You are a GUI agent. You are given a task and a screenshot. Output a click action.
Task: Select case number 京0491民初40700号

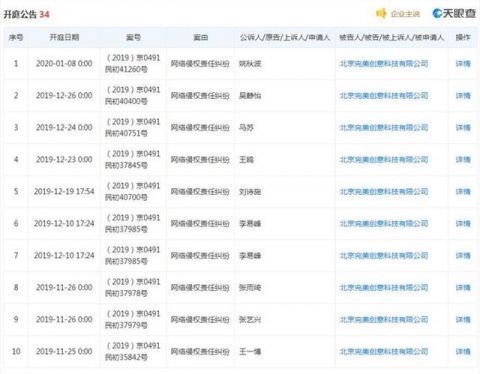click(133, 192)
